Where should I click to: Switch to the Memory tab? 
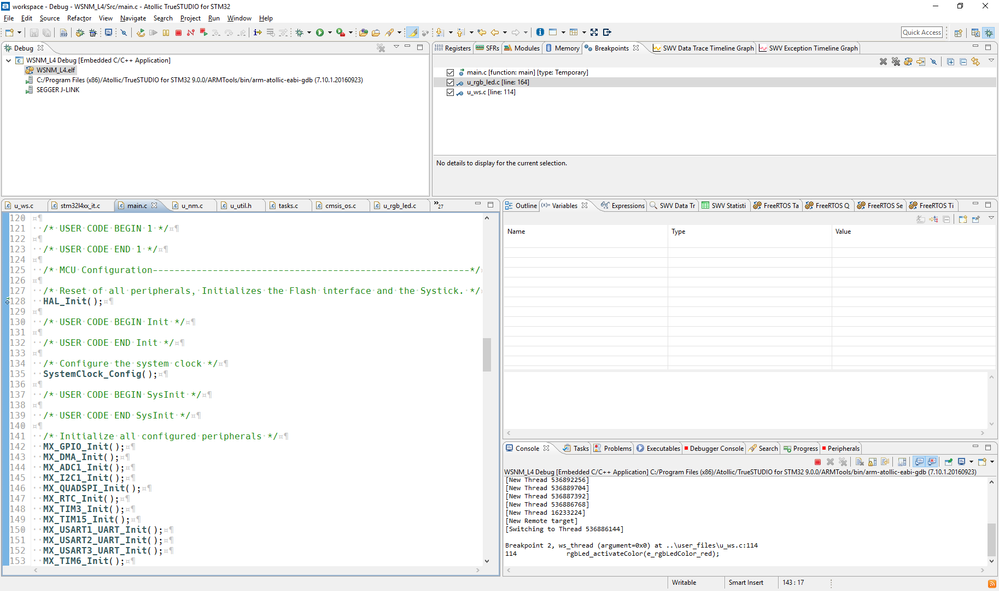point(562,48)
